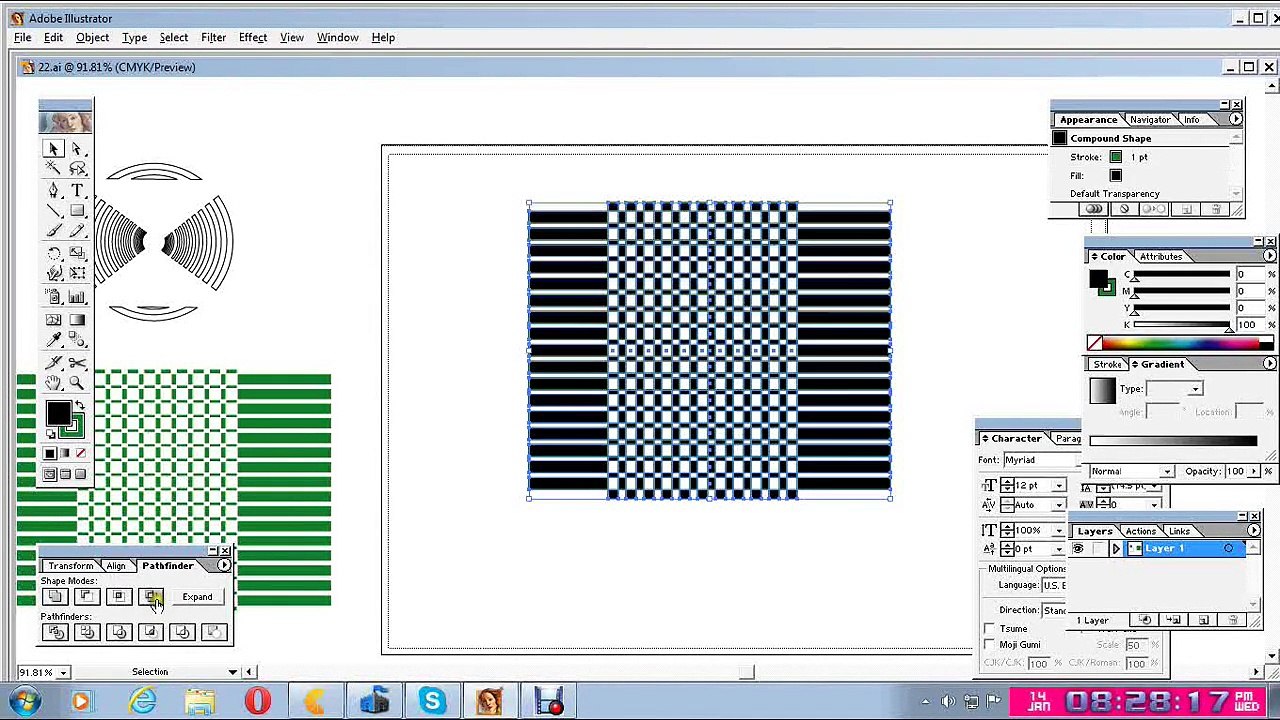The image size is (1280, 720).
Task: Click Intersect shape areas in Pathfinder
Action: 119,597
